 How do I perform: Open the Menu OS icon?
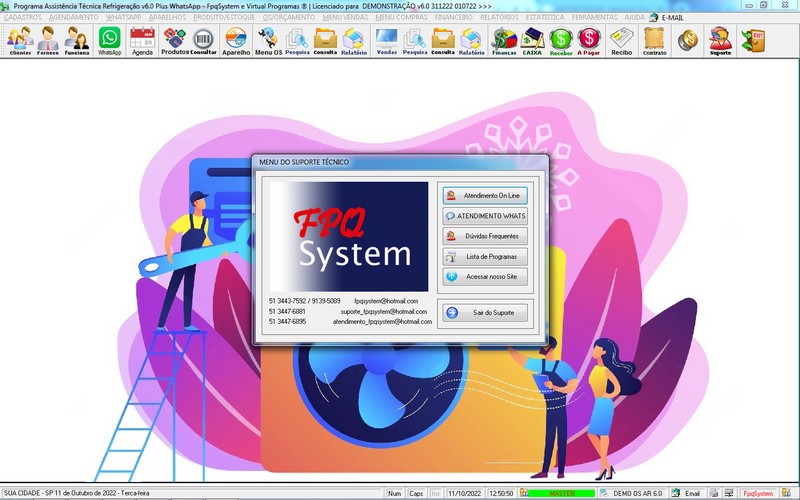click(x=268, y=41)
